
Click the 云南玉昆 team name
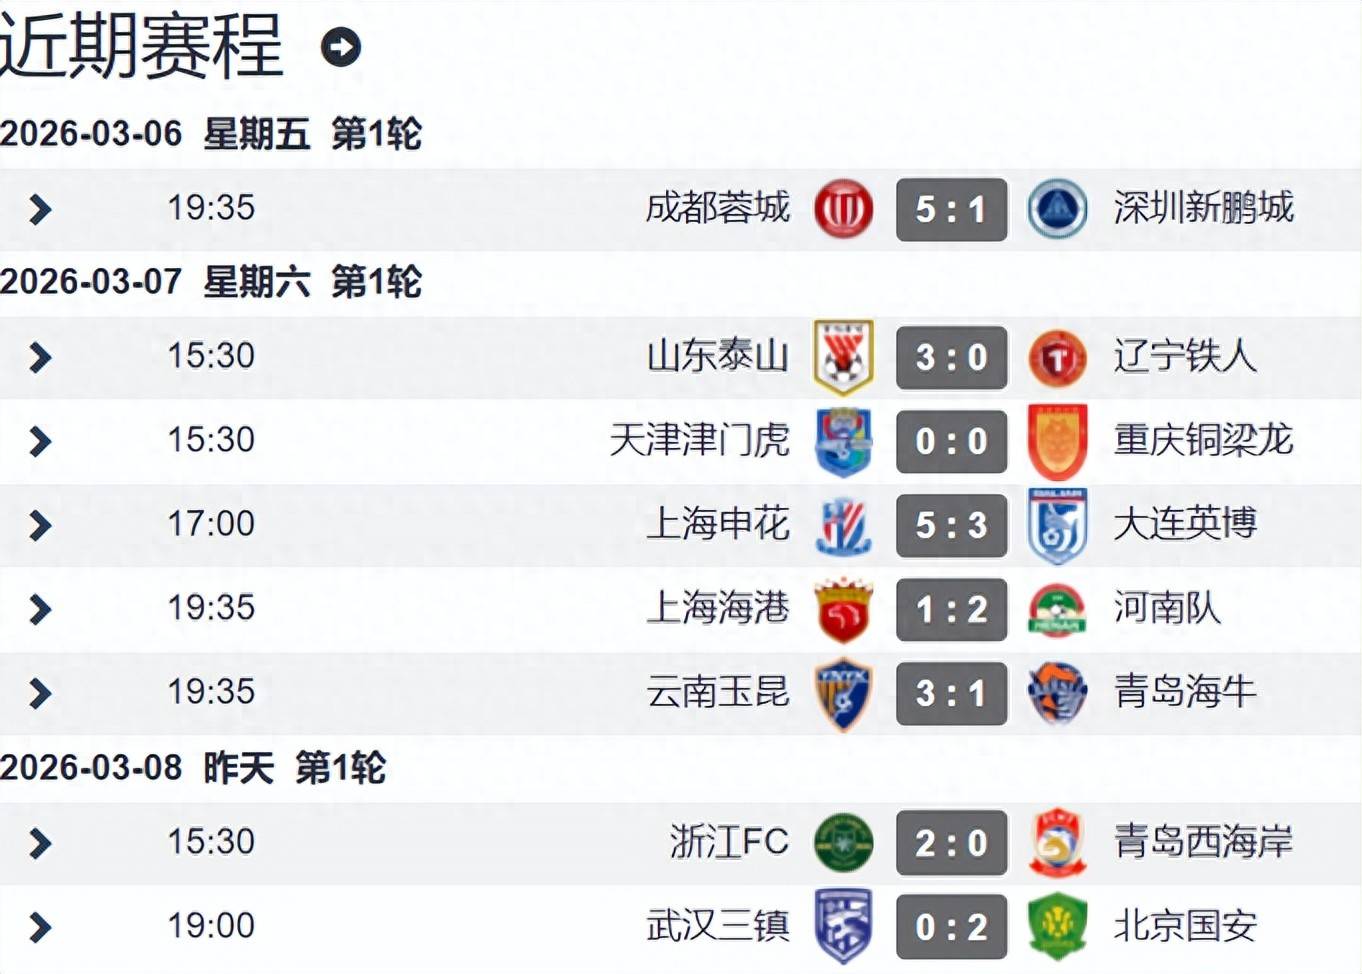[x=717, y=692]
